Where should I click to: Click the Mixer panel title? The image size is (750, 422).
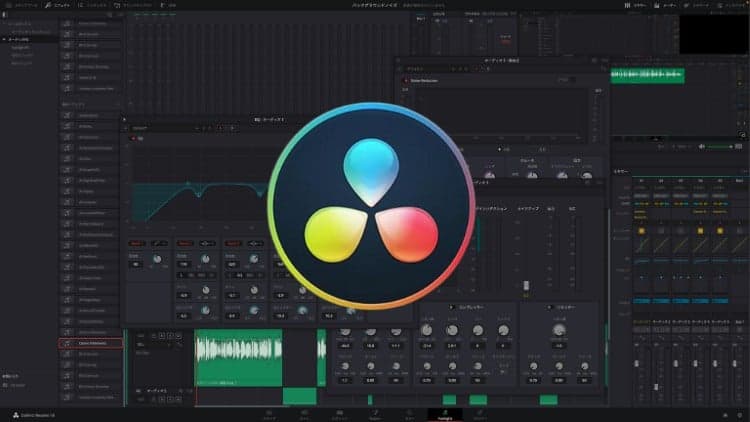coord(621,171)
